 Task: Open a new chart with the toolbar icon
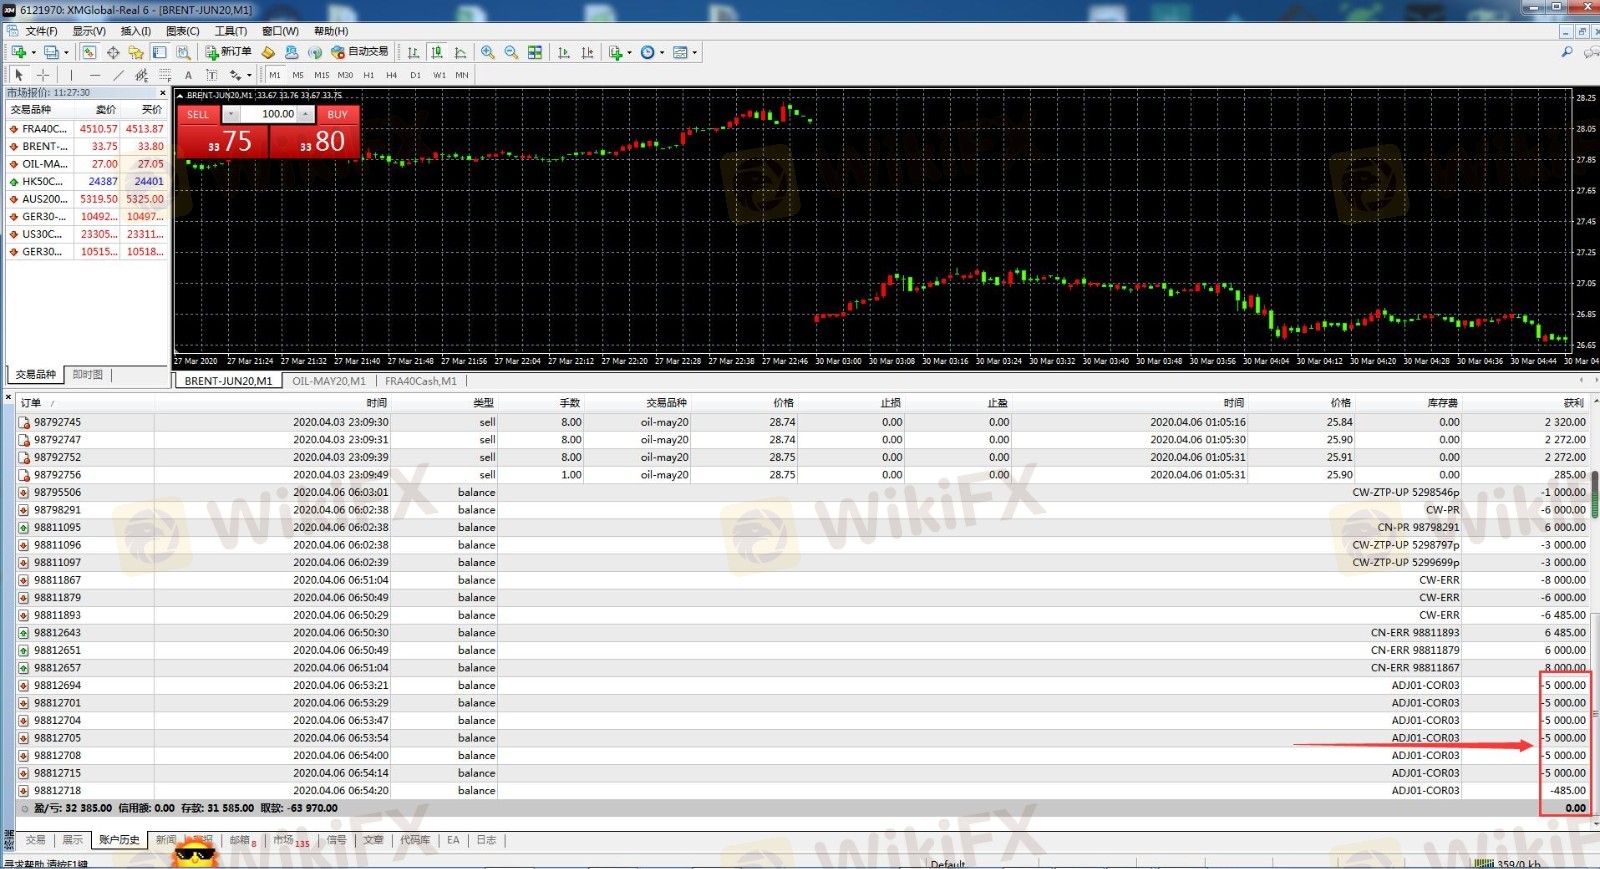[18, 52]
